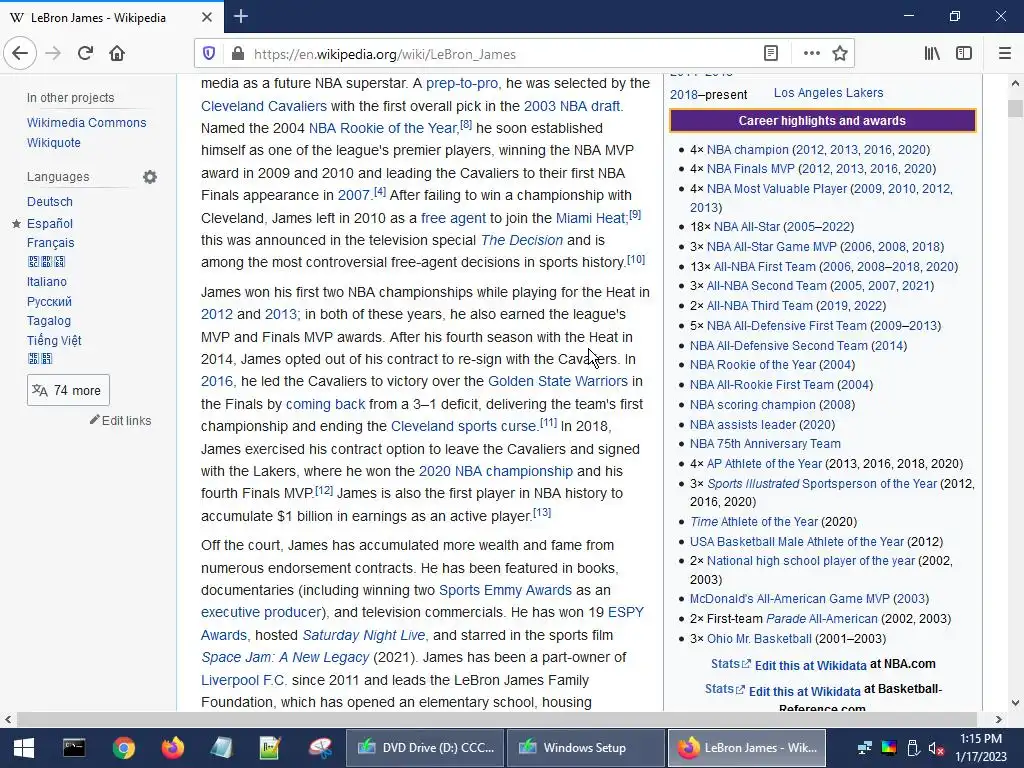Bookmark this page with the star icon

point(840,54)
